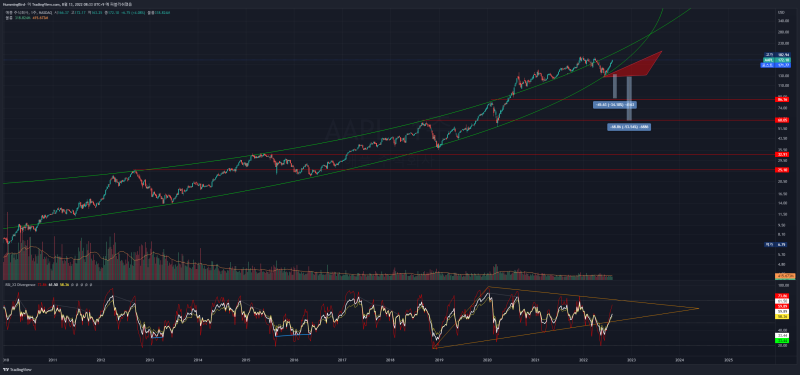
Task: Click the 2017 label on the time axis
Action: click(343, 360)
